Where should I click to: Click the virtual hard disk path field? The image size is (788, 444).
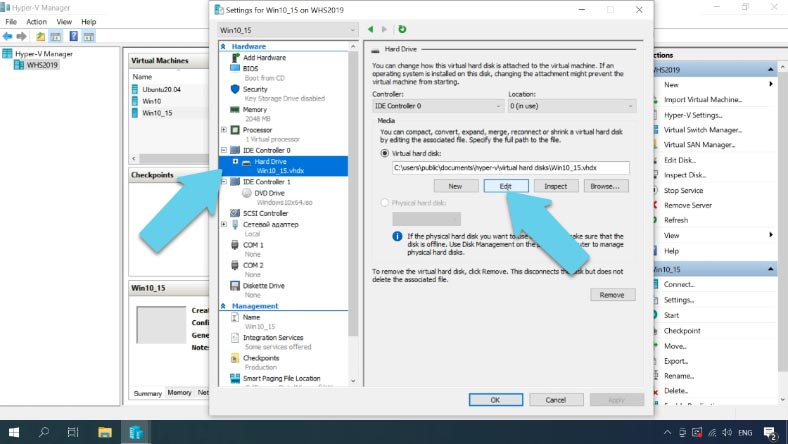coord(511,168)
